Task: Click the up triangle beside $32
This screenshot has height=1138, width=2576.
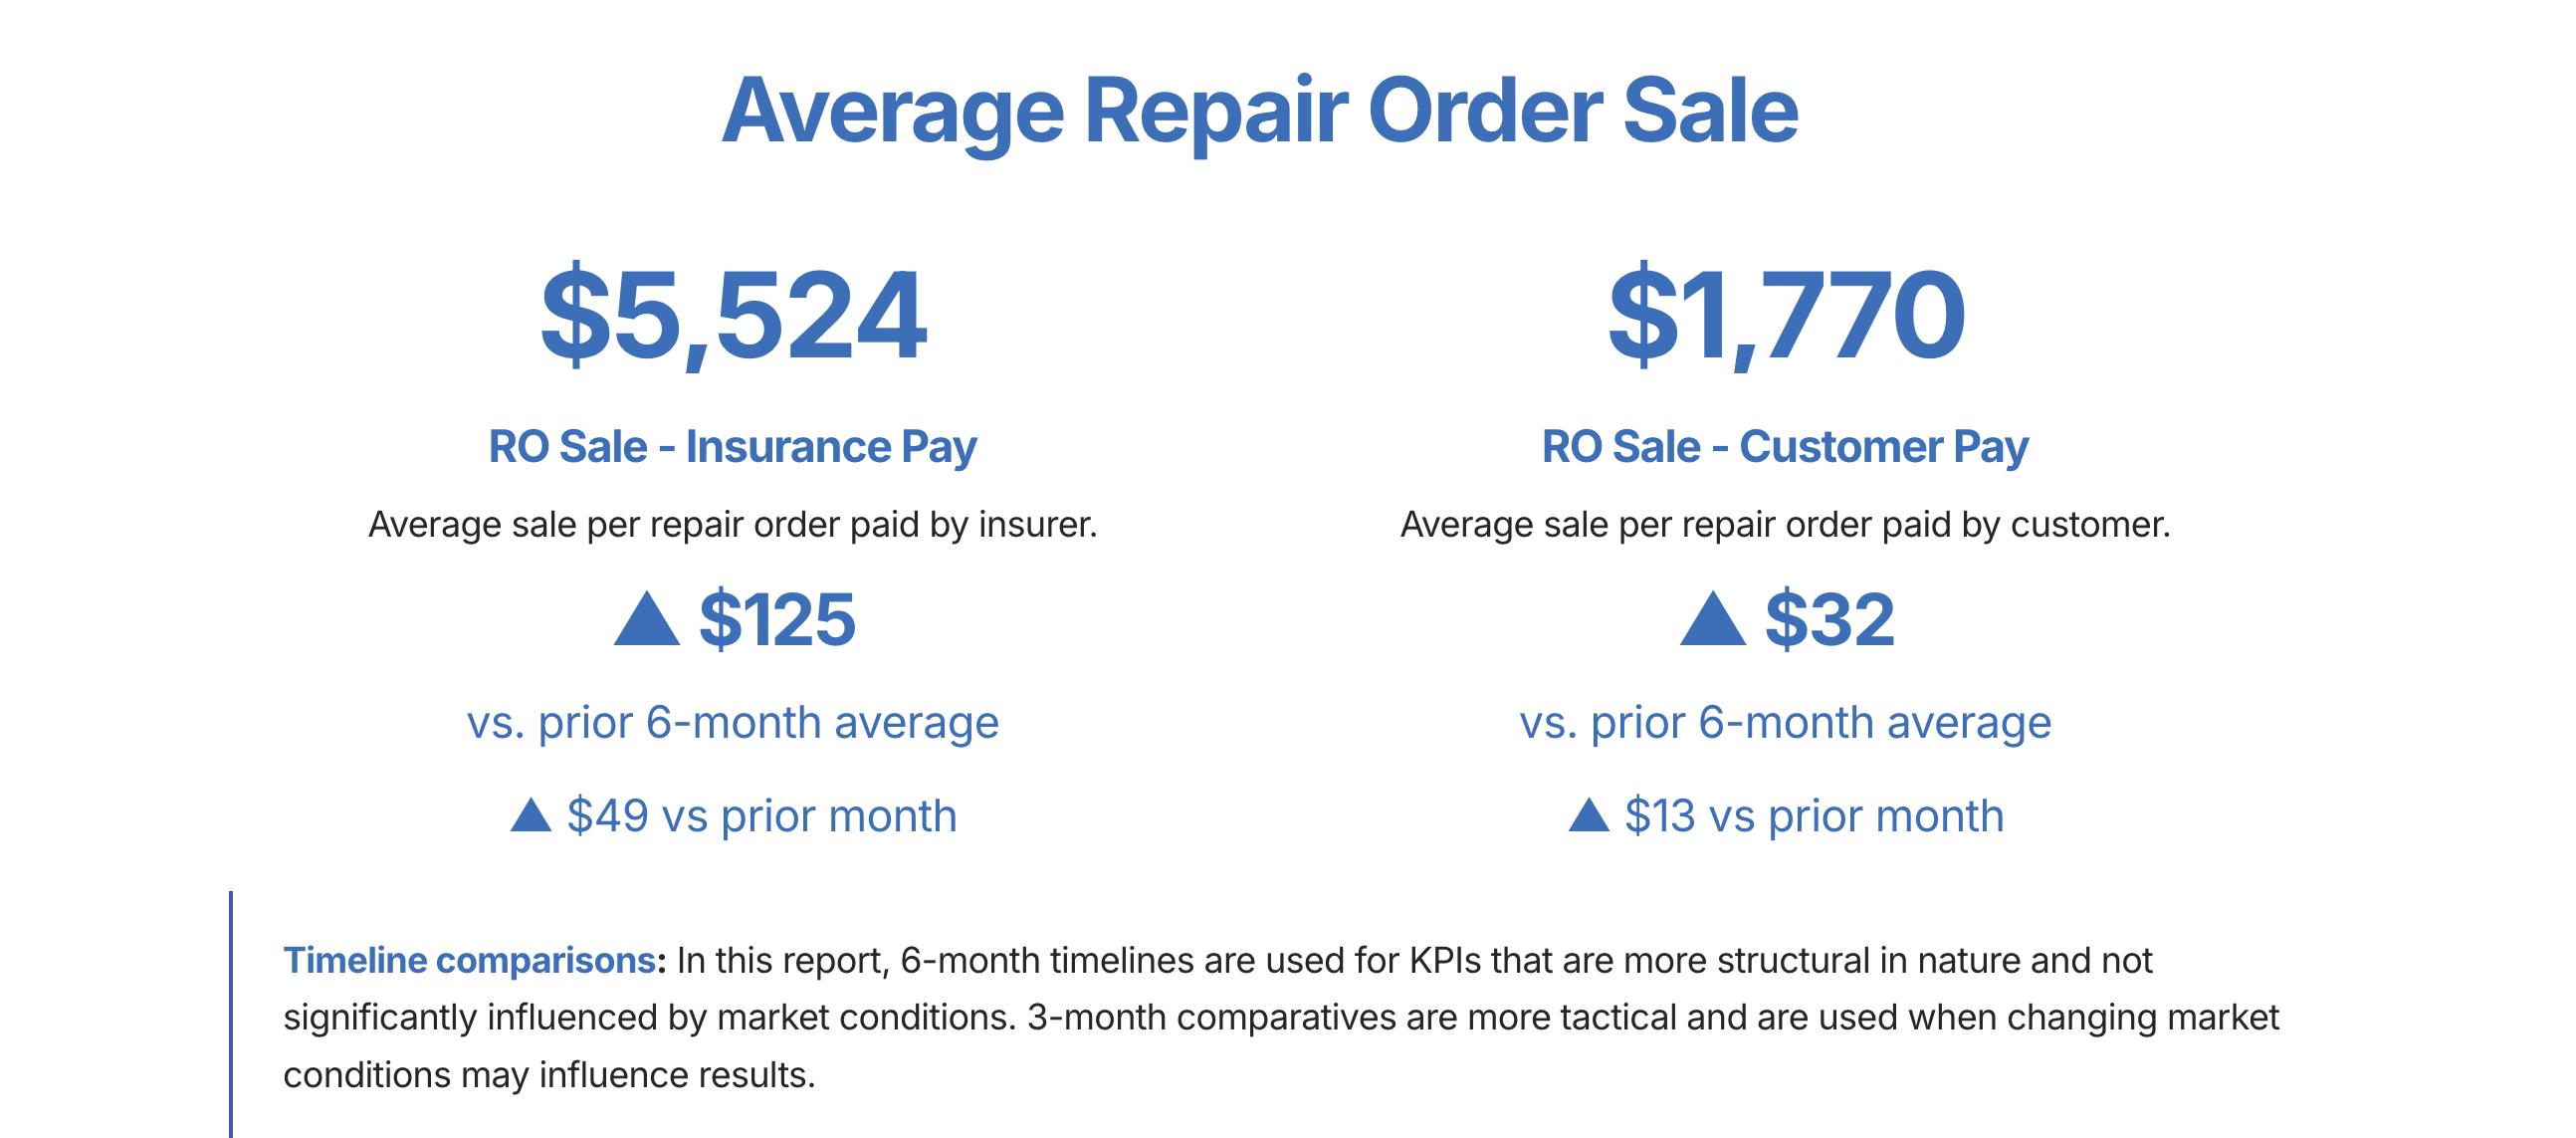Action: coord(1712,622)
